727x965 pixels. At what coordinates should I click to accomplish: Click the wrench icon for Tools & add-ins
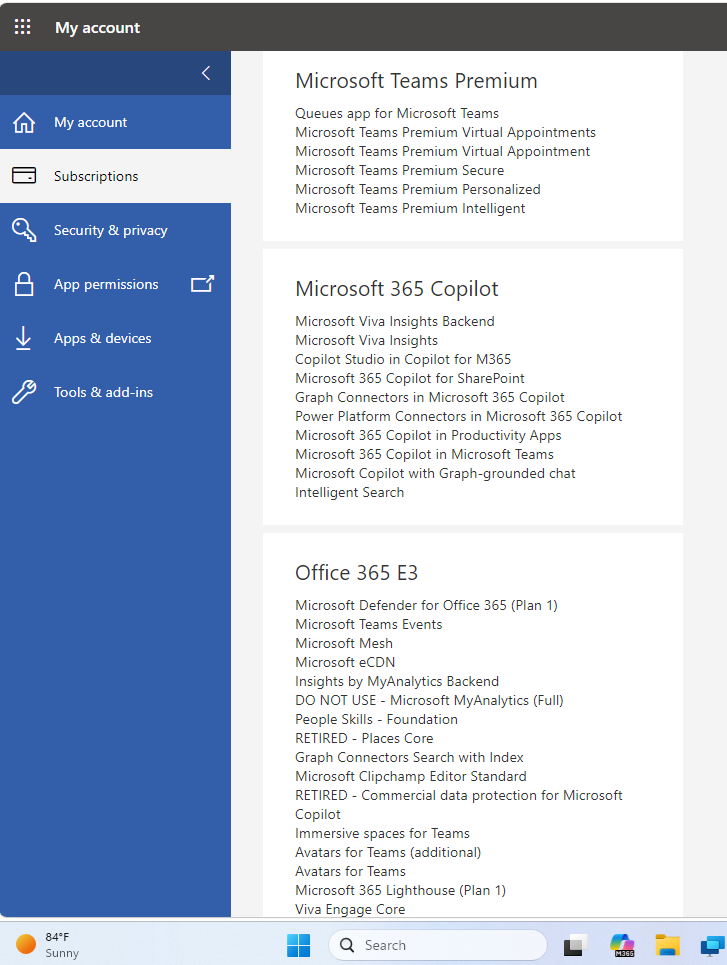[24, 392]
